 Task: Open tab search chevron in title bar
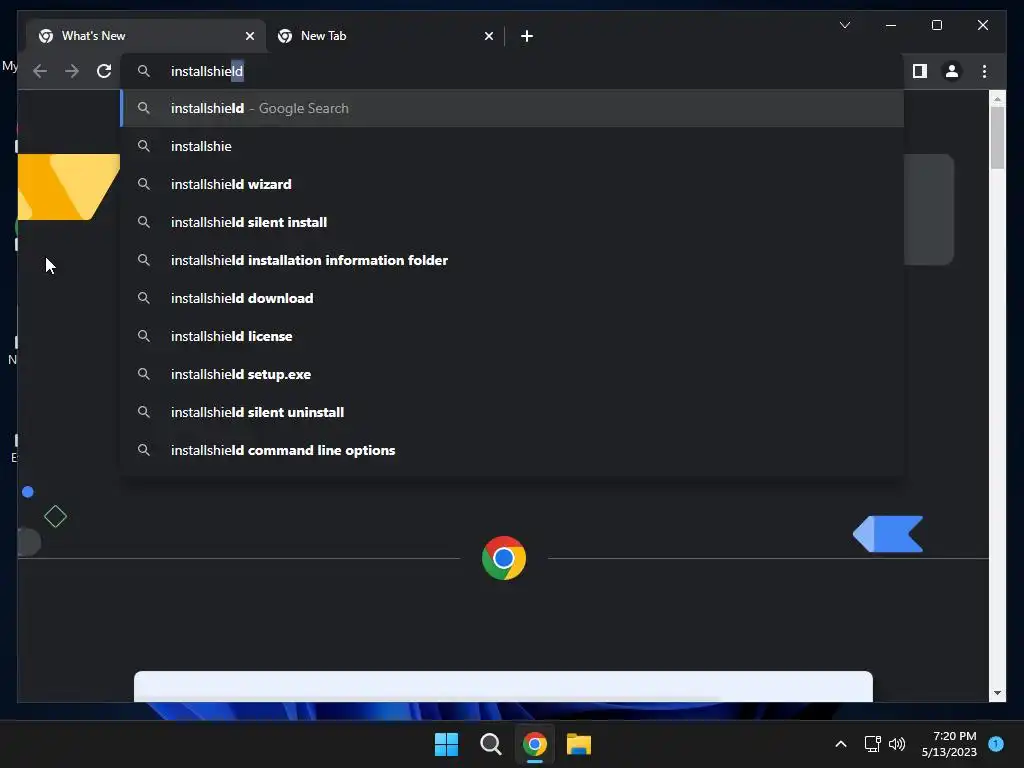click(x=844, y=25)
